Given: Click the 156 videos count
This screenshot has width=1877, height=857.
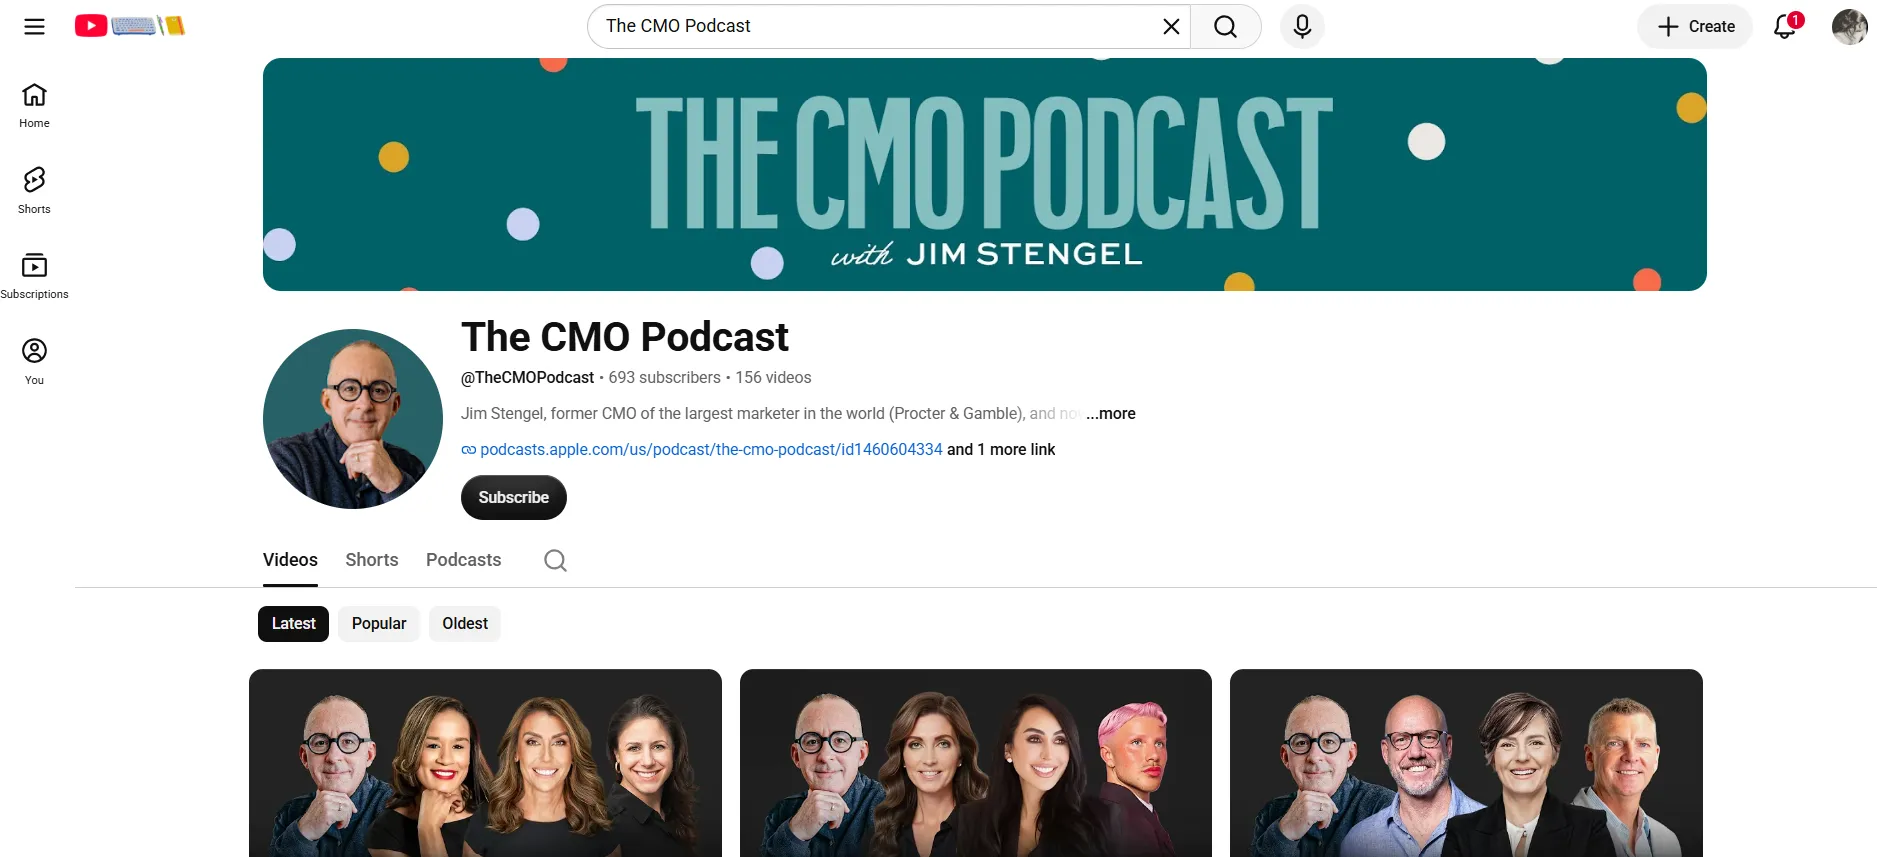Looking at the screenshot, I should tap(773, 378).
